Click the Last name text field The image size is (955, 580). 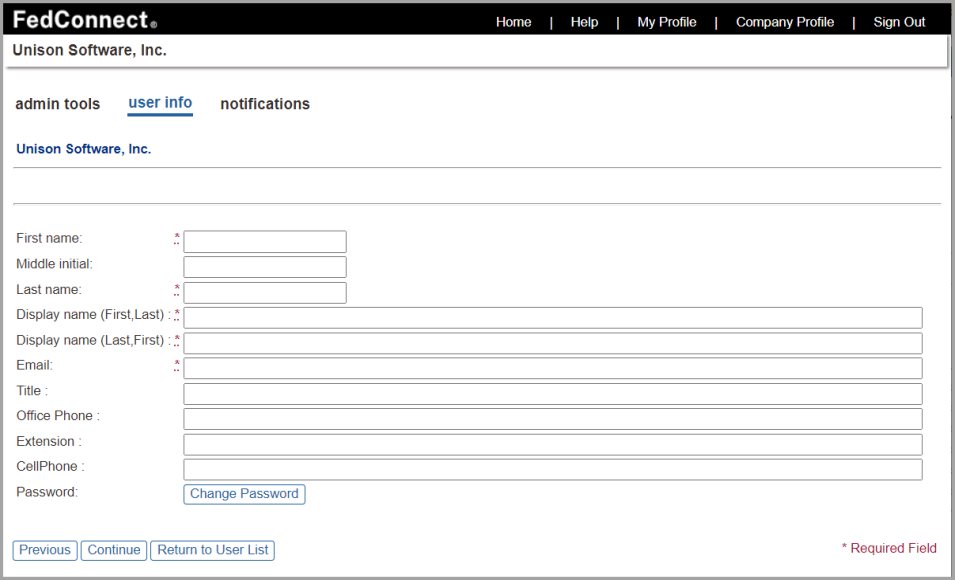click(x=264, y=292)
